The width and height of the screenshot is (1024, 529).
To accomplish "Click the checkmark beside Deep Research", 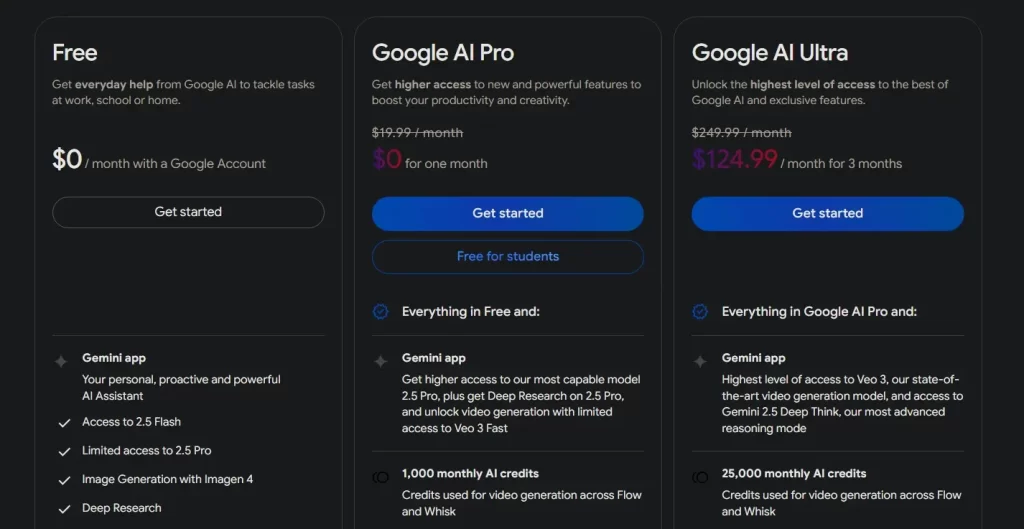I will pos(64,509).
